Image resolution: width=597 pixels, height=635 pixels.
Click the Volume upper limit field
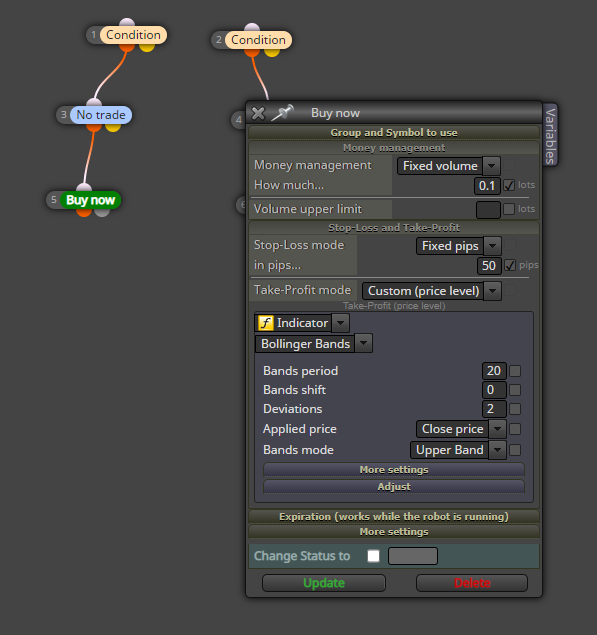(488, 209)
